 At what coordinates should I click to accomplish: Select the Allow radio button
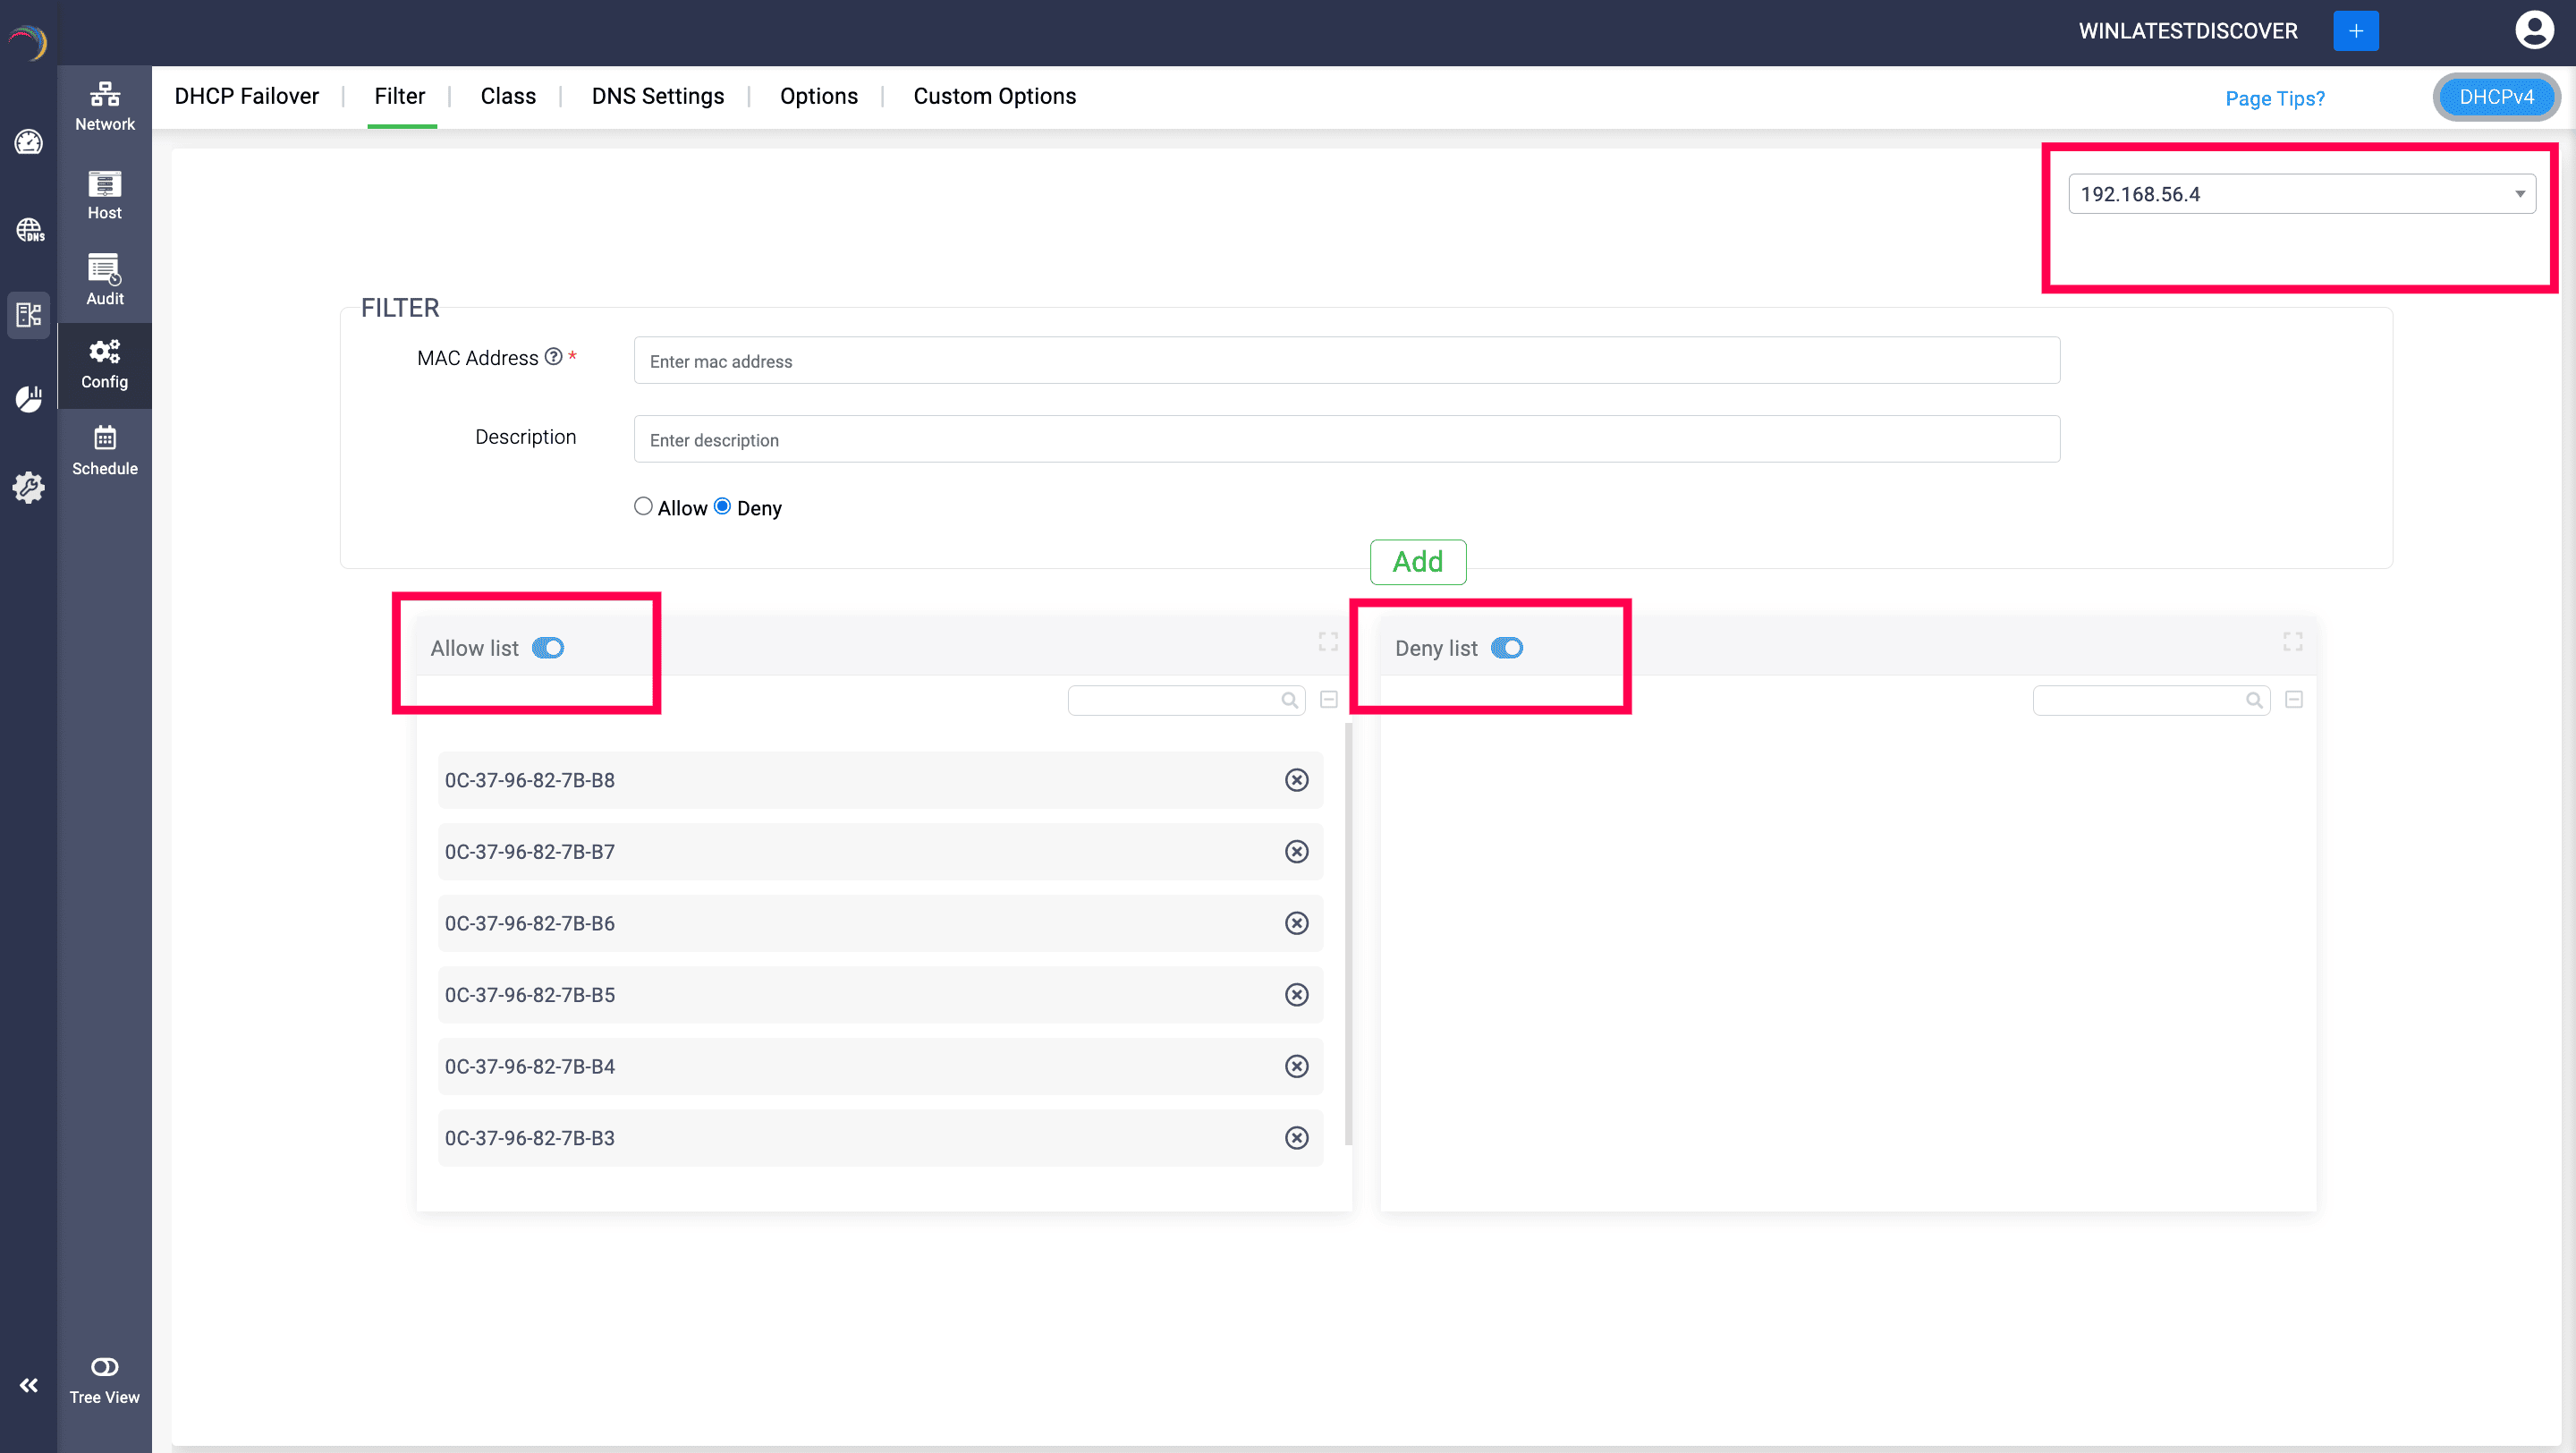coord(643,506)
